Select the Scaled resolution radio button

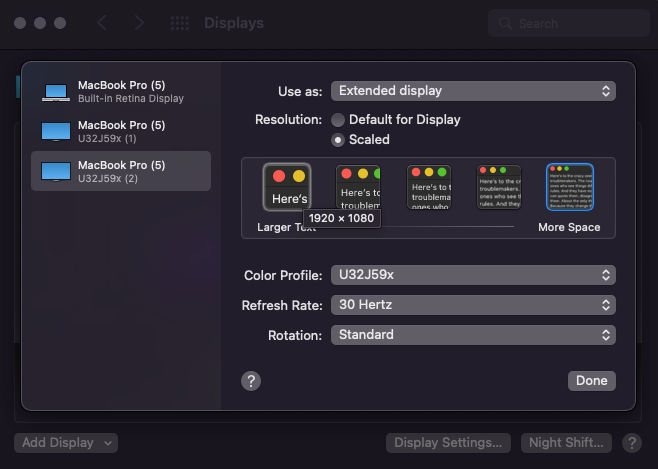(337, 140)
